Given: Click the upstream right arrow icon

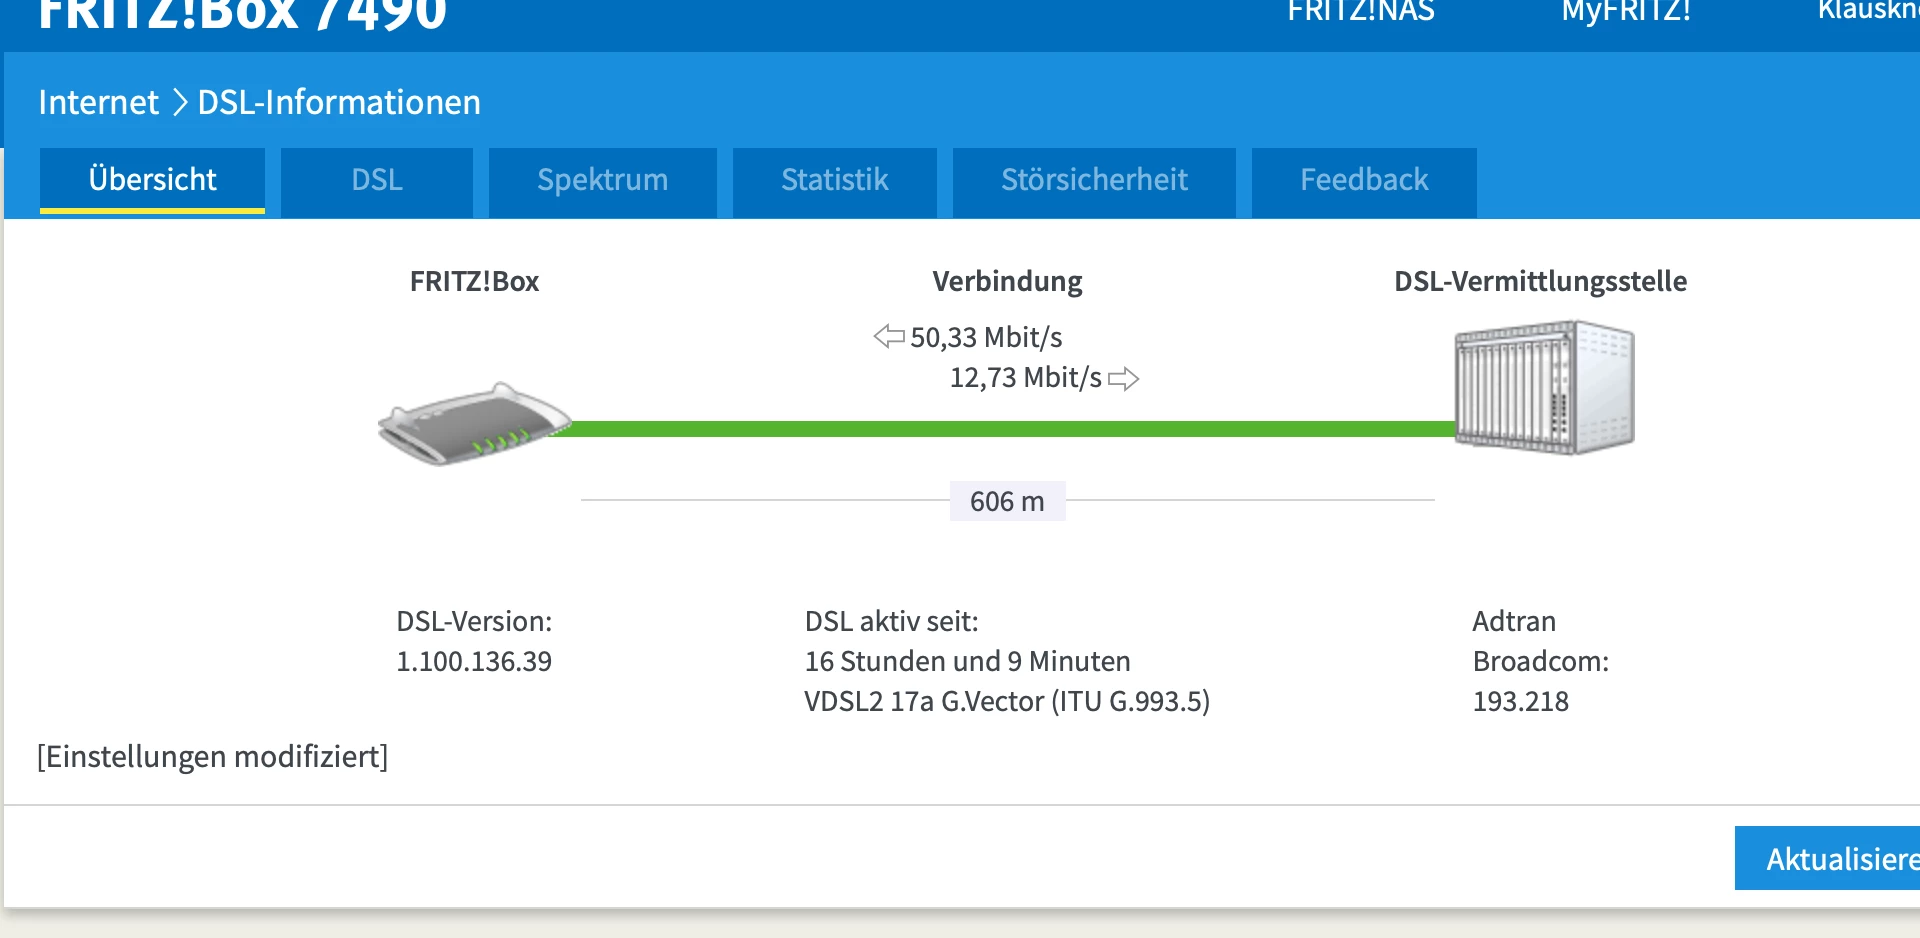Looking at the screenshot, I should pyautogui.click(x=1124, y=379).
